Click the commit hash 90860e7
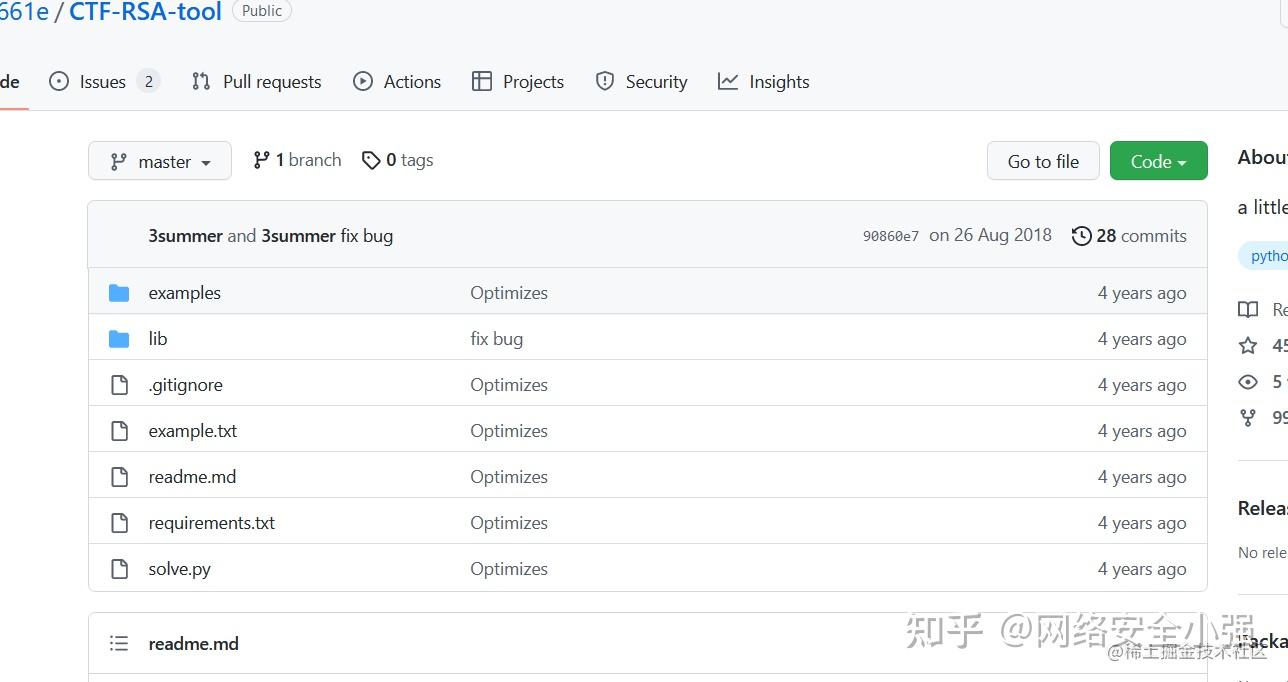 pyautogui.click(x=890, y=235)
